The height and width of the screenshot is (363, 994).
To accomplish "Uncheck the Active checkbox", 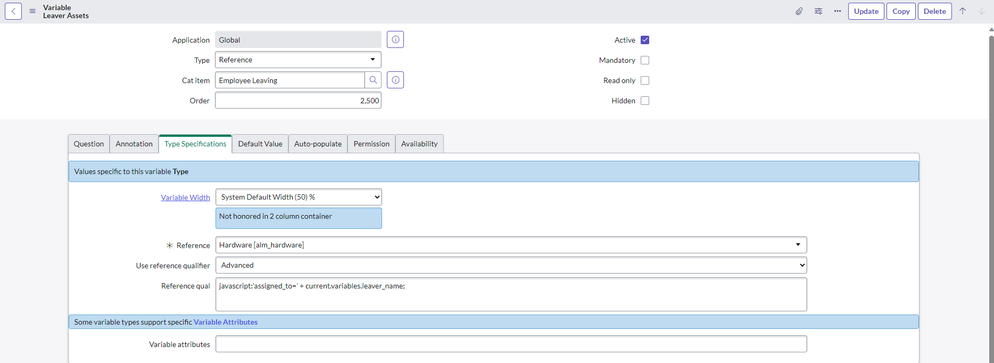I will click(x=645, y=40).
